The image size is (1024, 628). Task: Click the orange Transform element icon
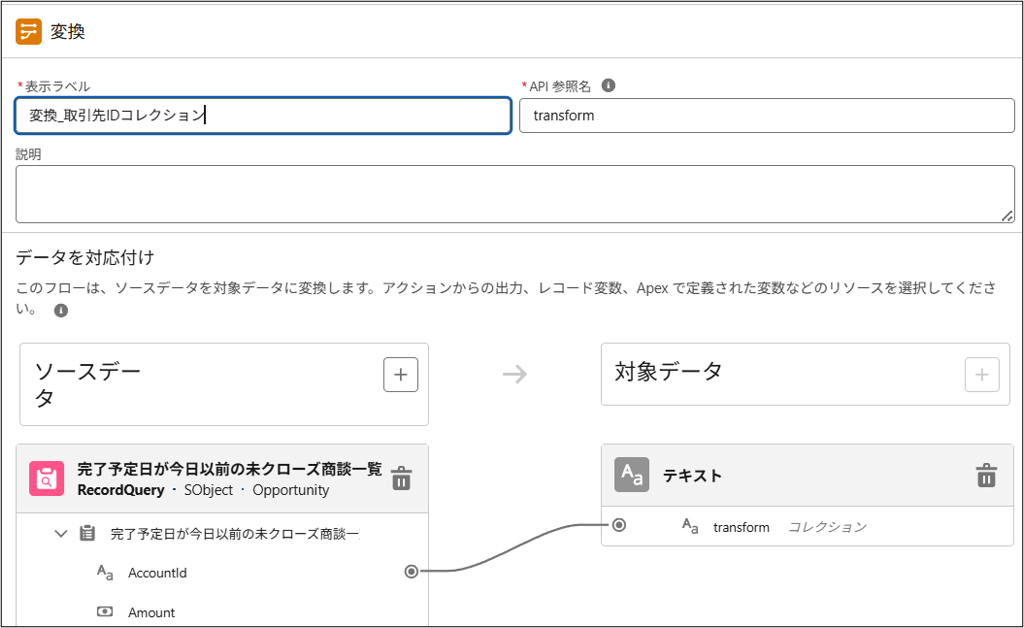pos(29,31)
